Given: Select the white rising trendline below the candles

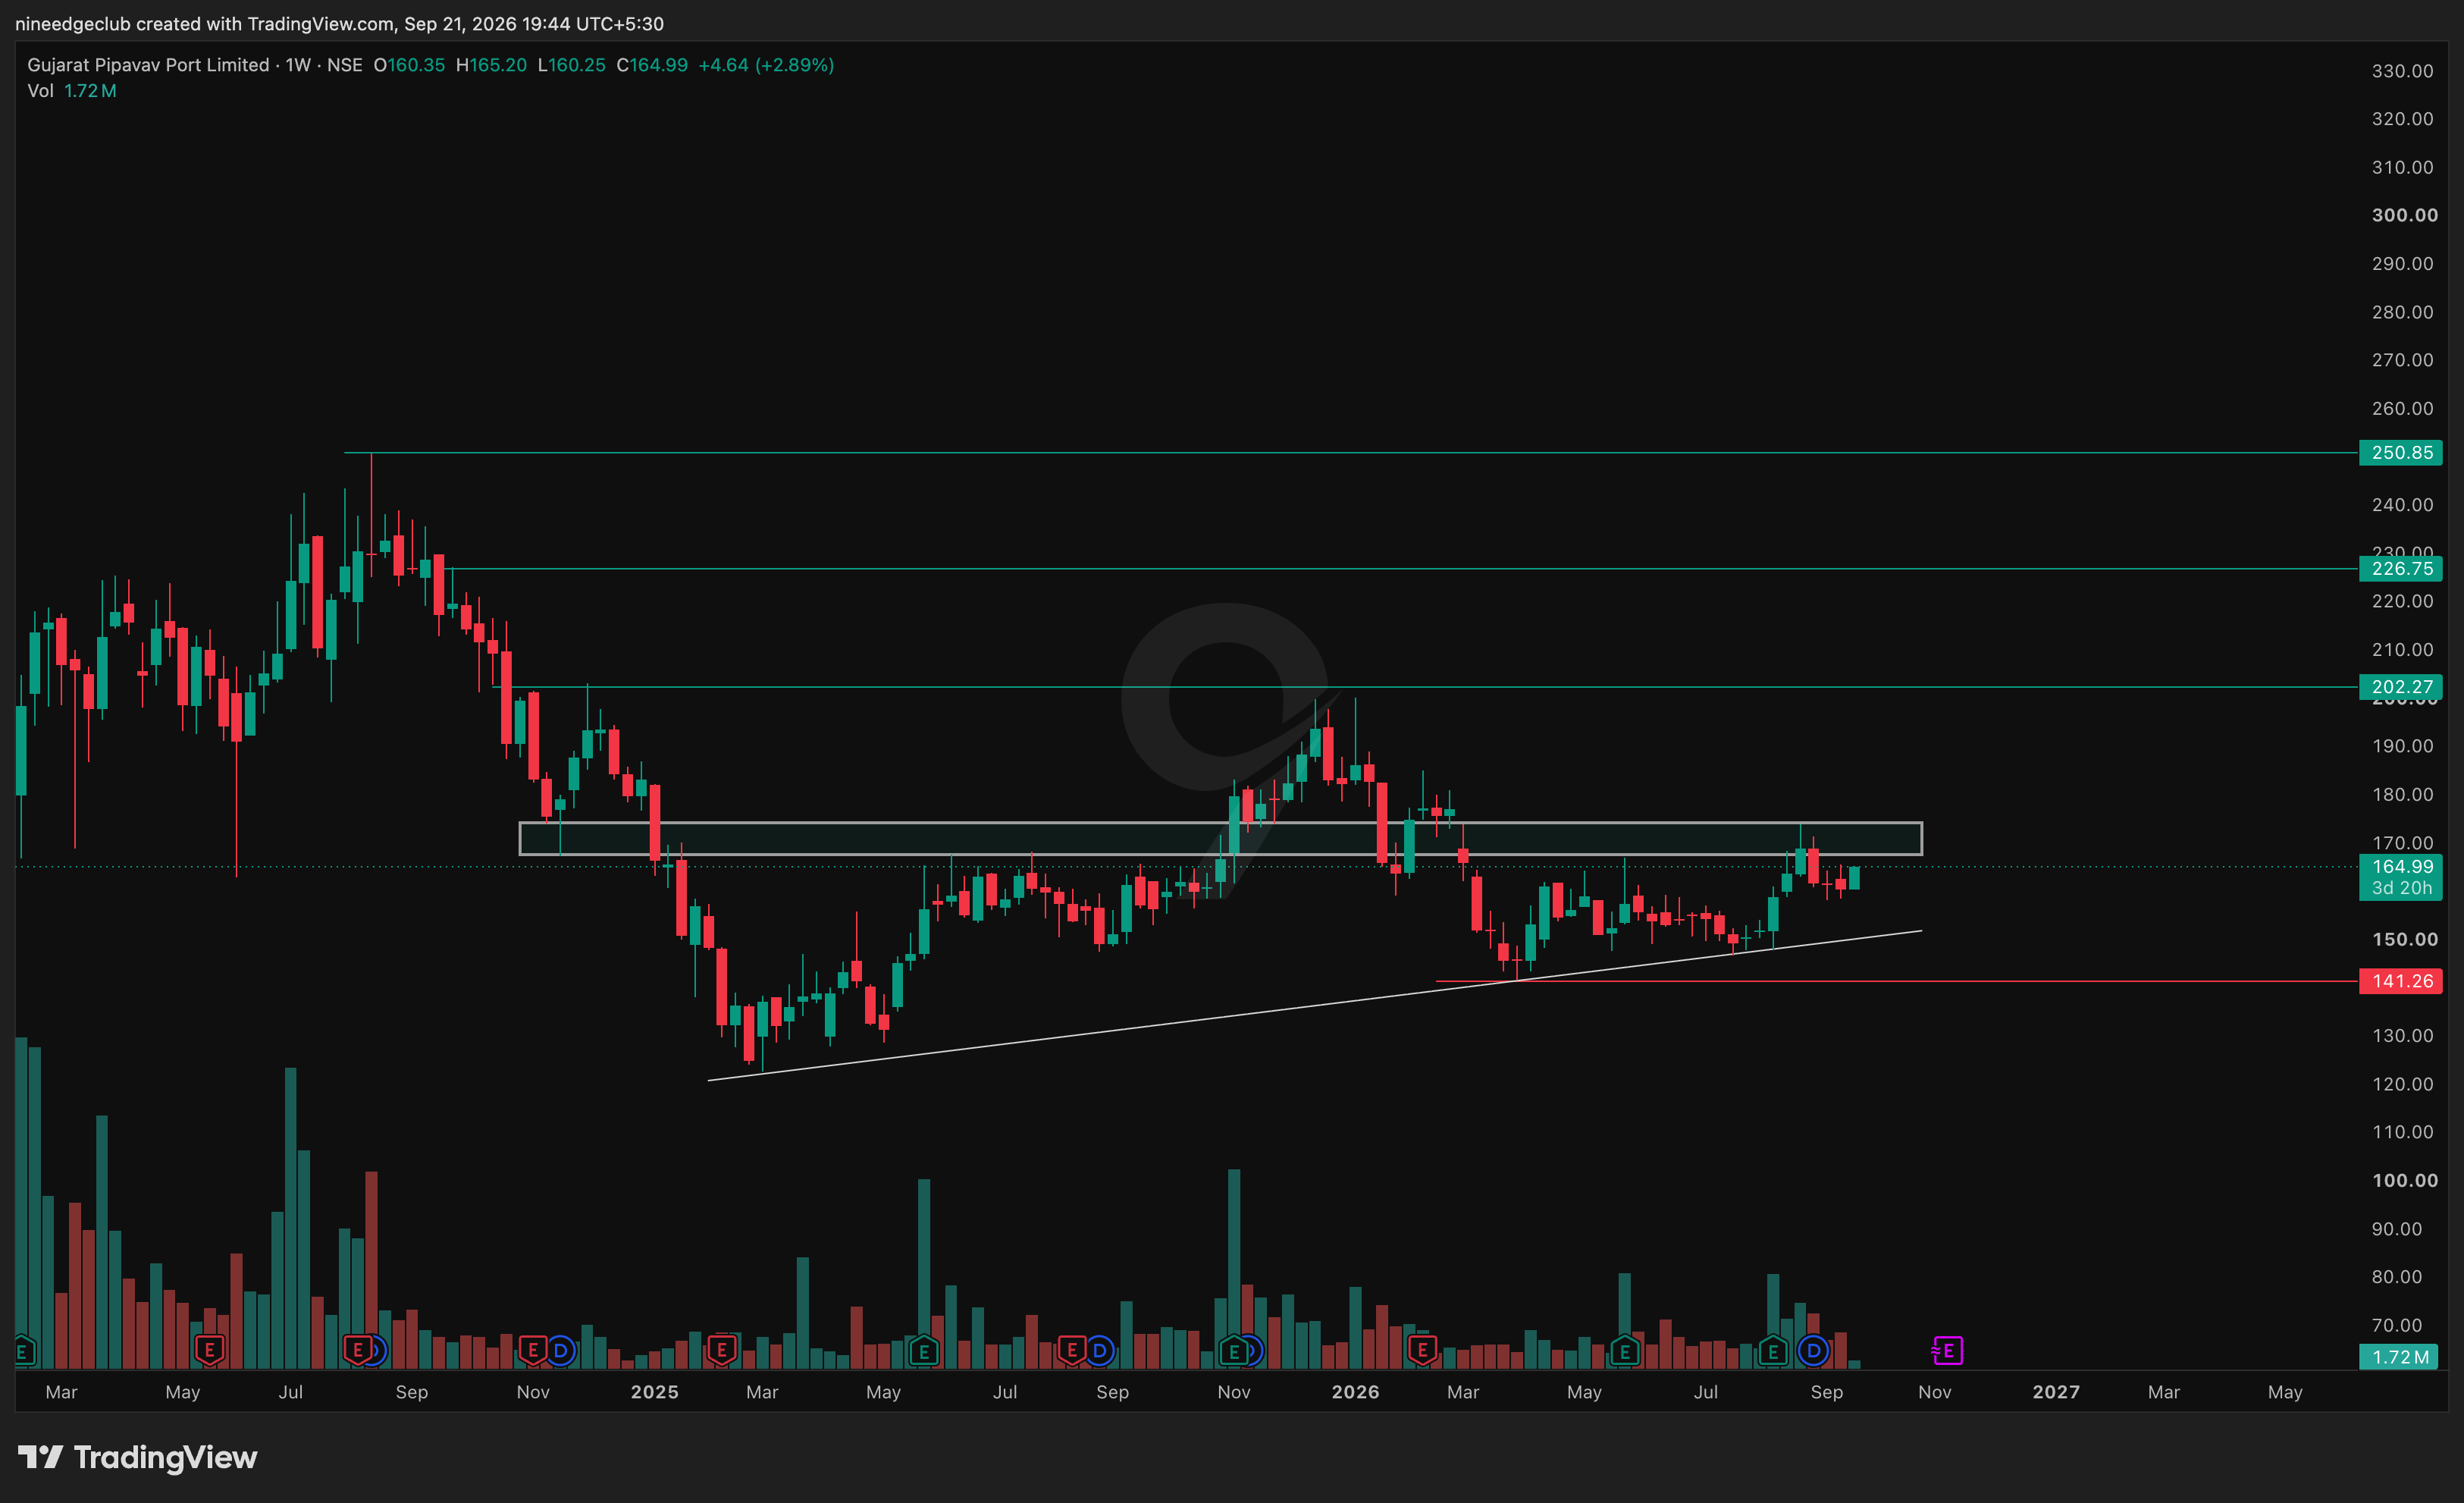Looking at the screenshot, I should 1314,1006.
